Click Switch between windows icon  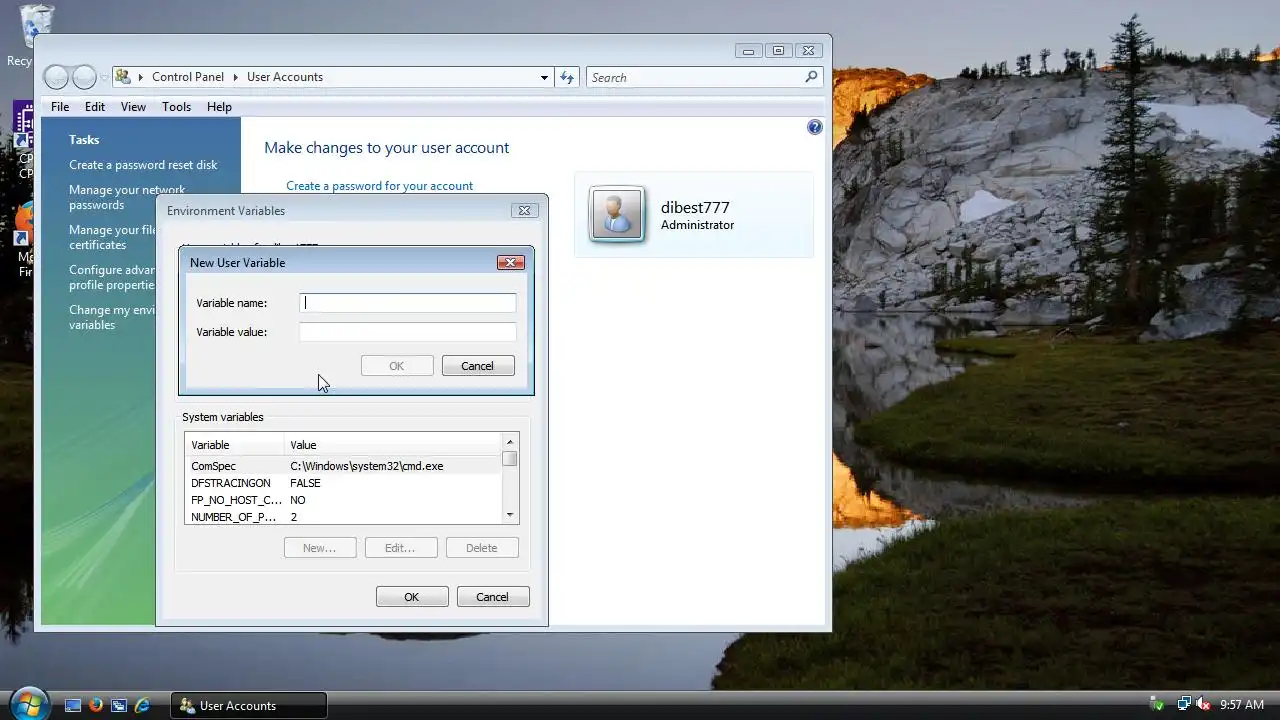click(x=119, y=705)
